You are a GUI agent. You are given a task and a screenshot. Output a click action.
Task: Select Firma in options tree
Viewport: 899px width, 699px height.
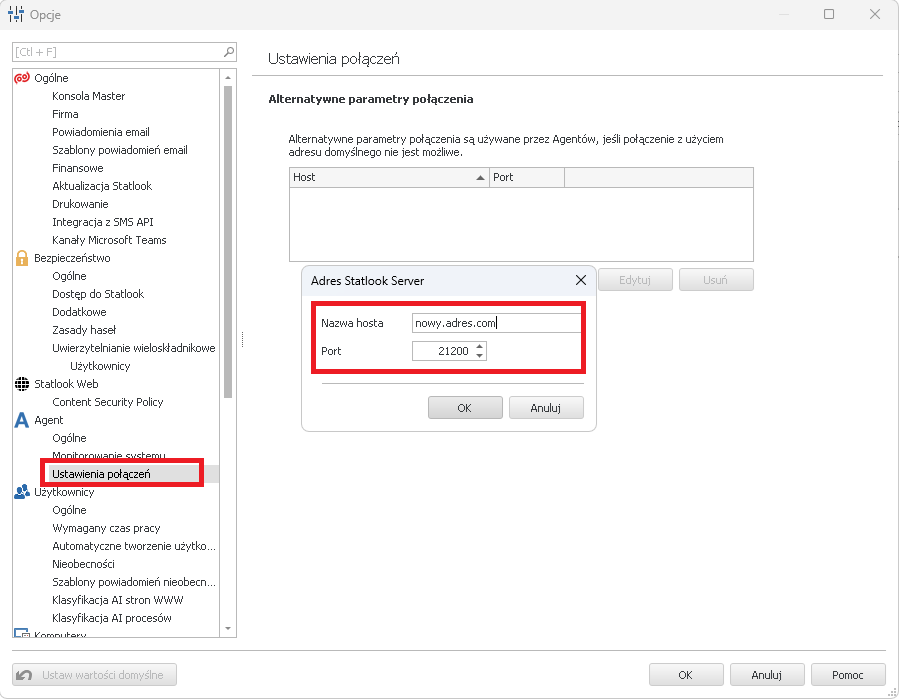click(65, 114)
